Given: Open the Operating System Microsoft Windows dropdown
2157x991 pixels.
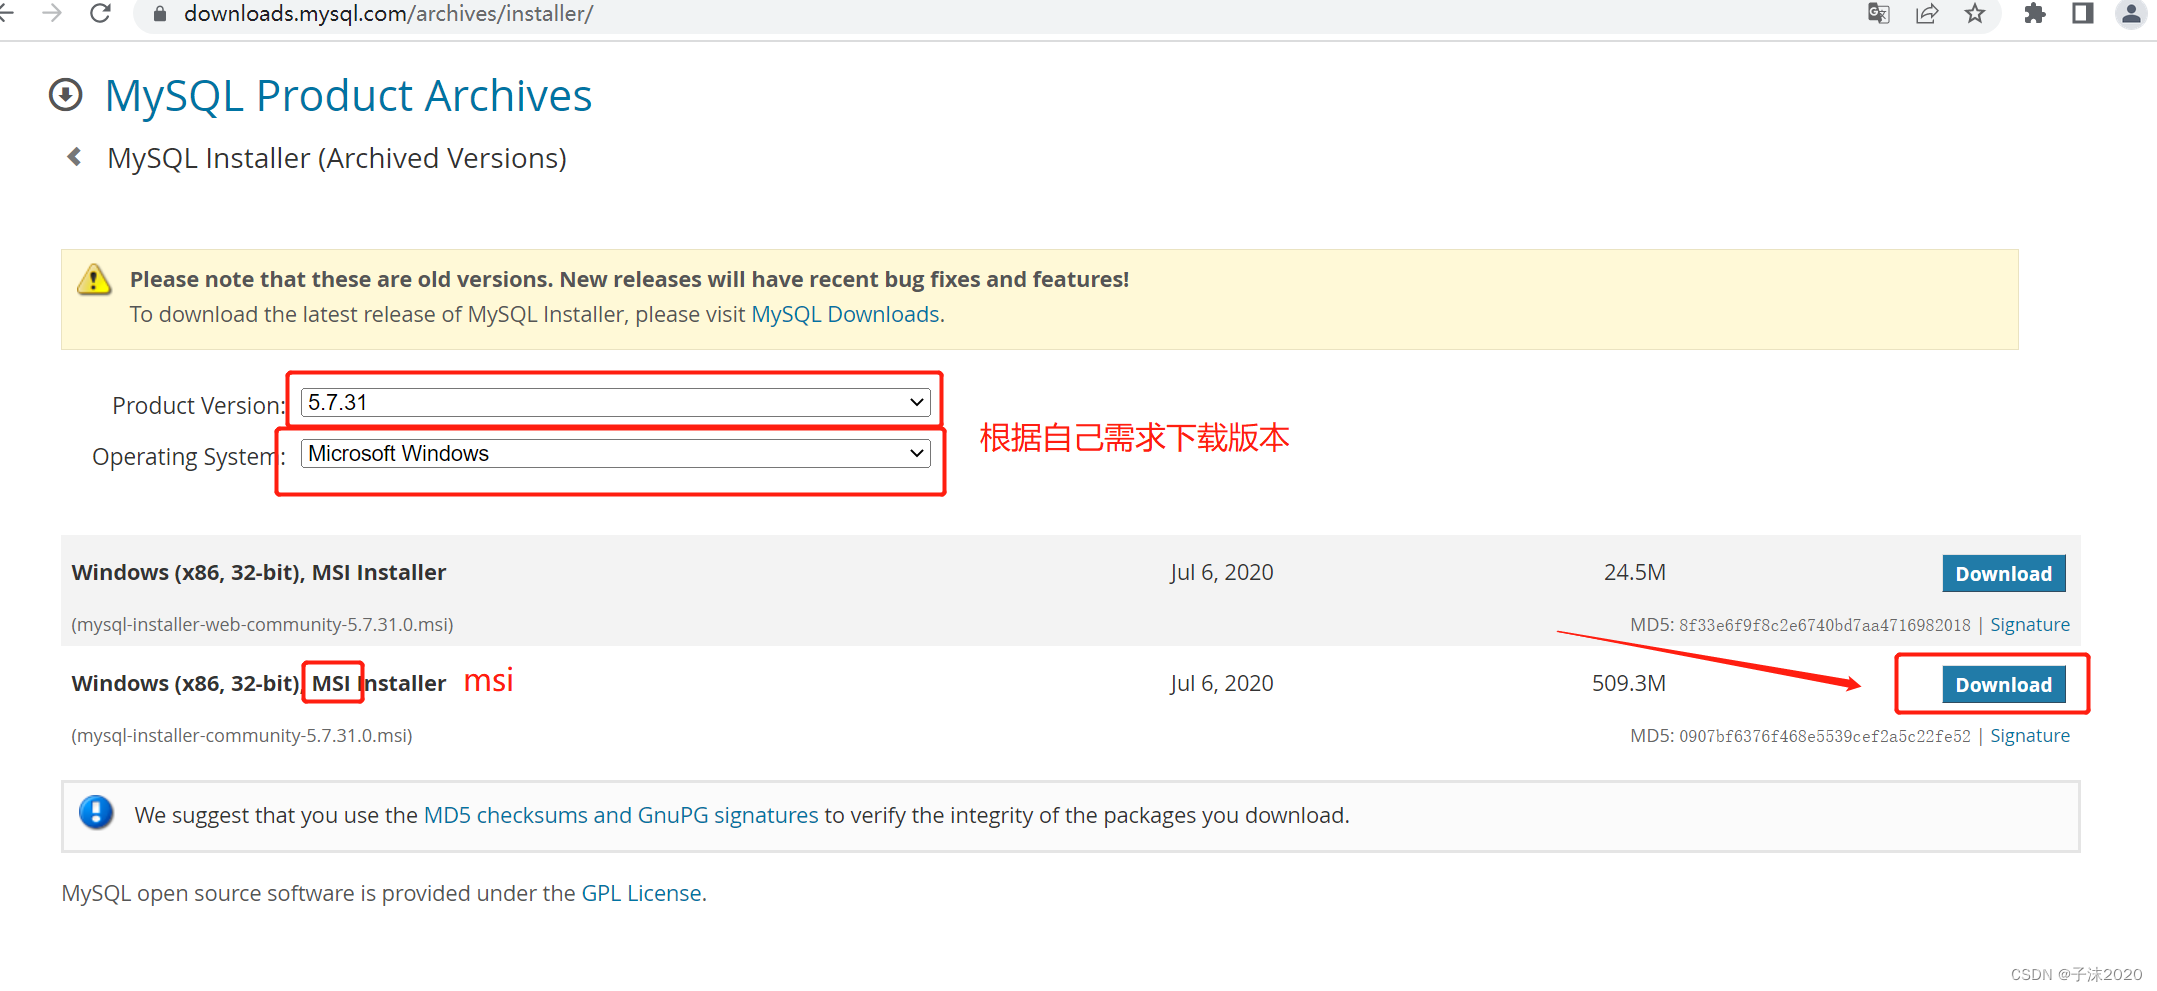Looking at the screenshot, I should 615,453.
